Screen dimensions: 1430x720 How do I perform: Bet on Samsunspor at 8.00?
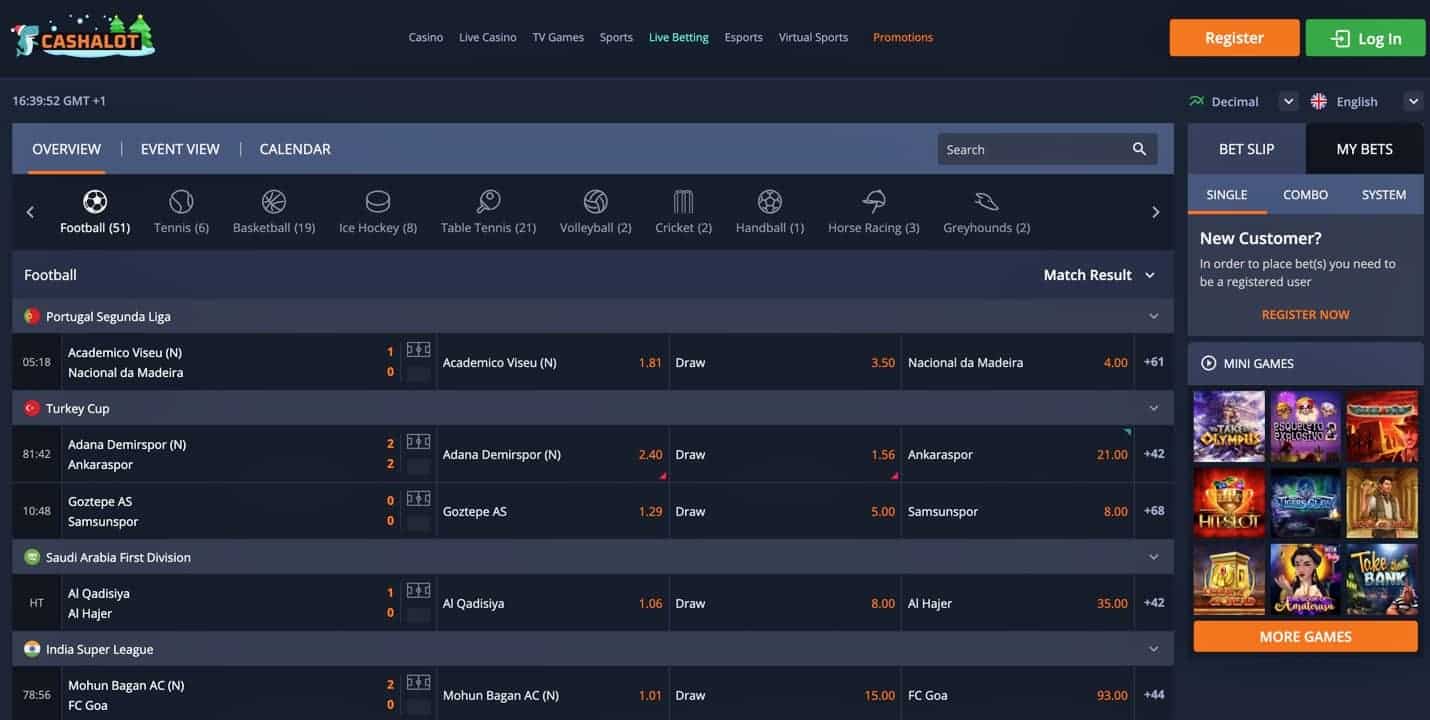click(1018, 511)
